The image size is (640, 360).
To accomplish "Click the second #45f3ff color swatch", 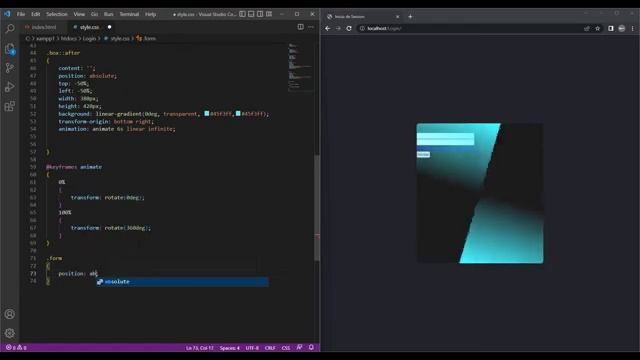I will click(238, 113).
